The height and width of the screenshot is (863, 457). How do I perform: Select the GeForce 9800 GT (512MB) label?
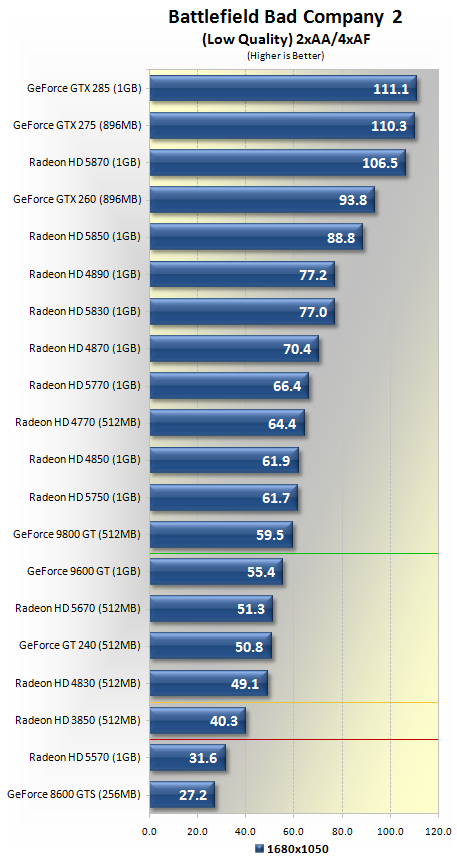pyautogui.click(x=77, y=534)
